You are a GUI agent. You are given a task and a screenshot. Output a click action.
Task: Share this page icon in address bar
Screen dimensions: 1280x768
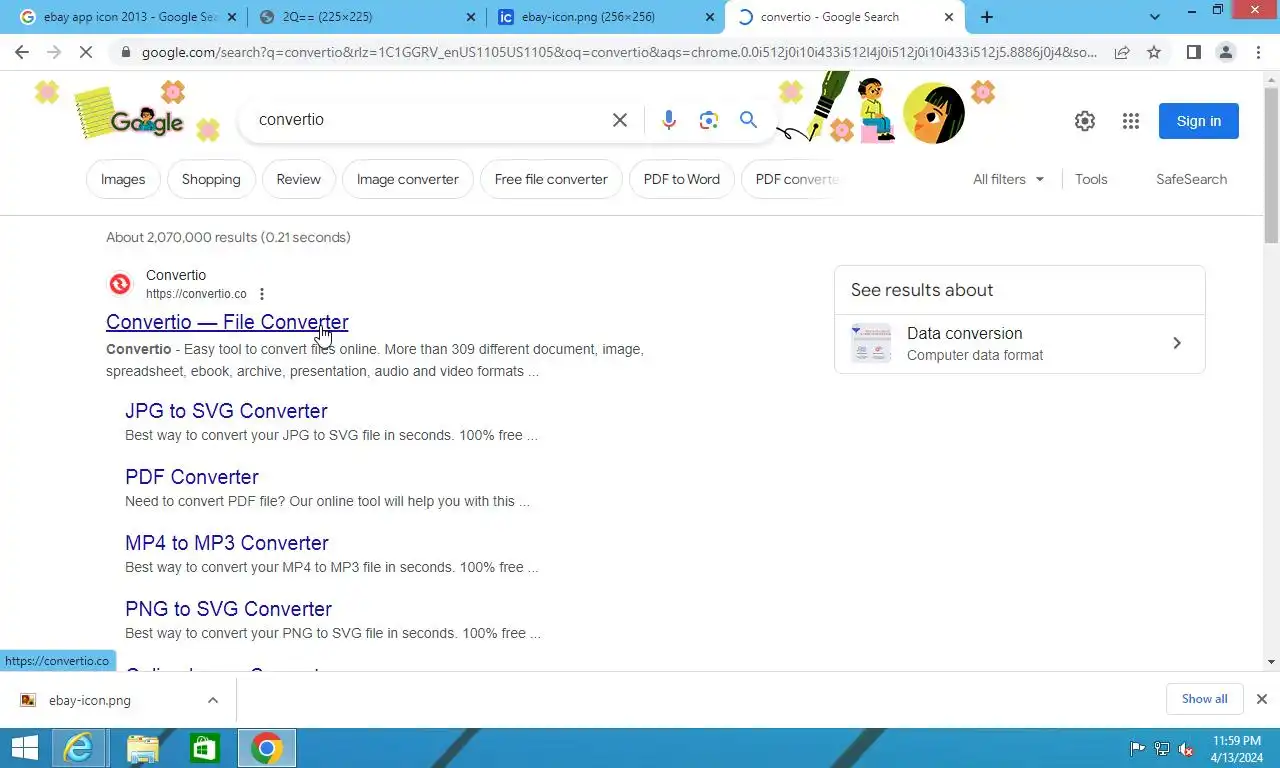1122,52
